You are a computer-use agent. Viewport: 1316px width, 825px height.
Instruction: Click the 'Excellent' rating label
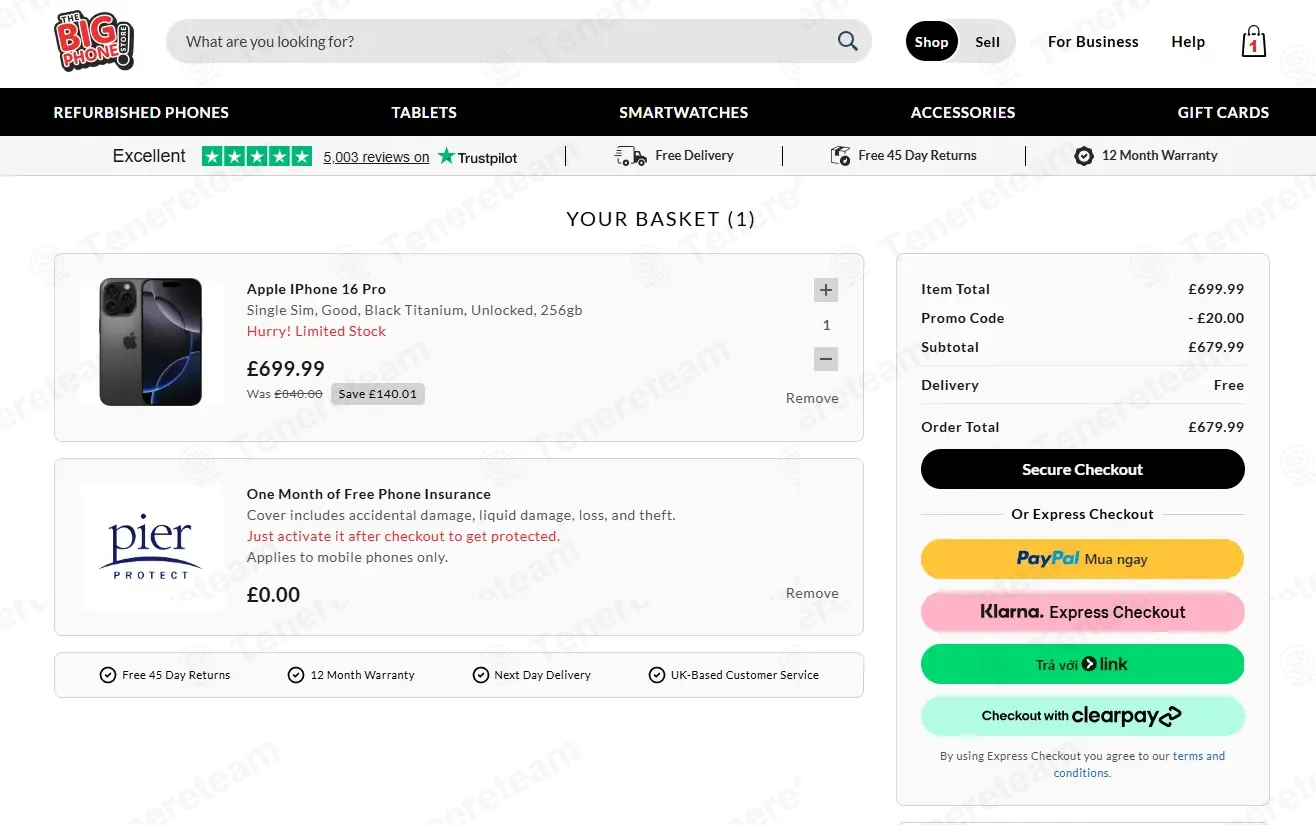[x=149, y=156]
